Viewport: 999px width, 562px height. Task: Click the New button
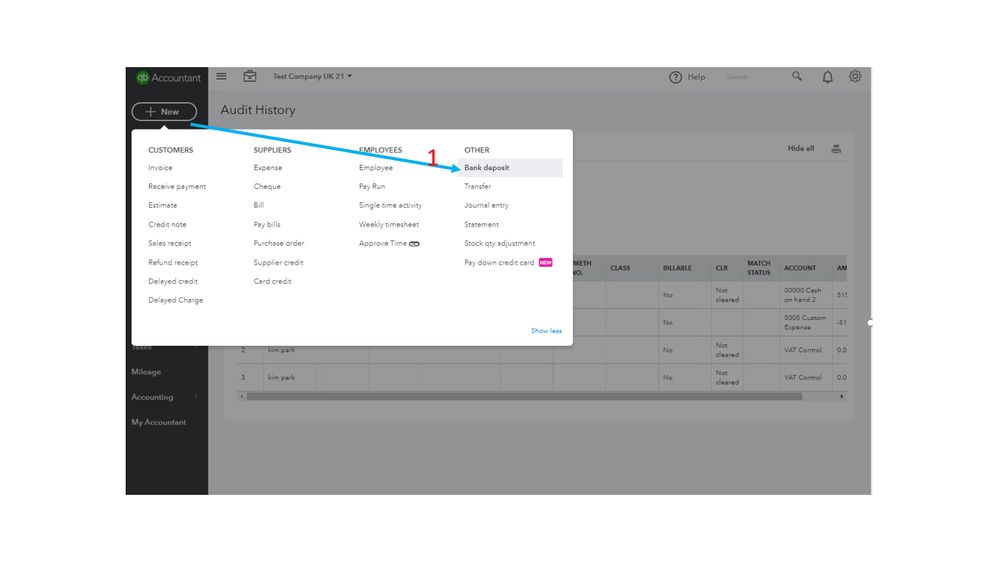pyautogui.click(x=164, y=112)
